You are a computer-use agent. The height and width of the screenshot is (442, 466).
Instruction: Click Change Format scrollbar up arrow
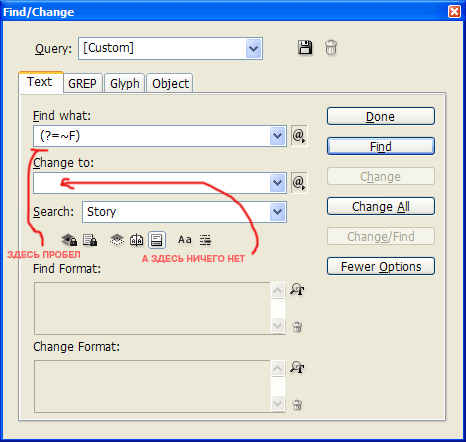pos(278,368)
